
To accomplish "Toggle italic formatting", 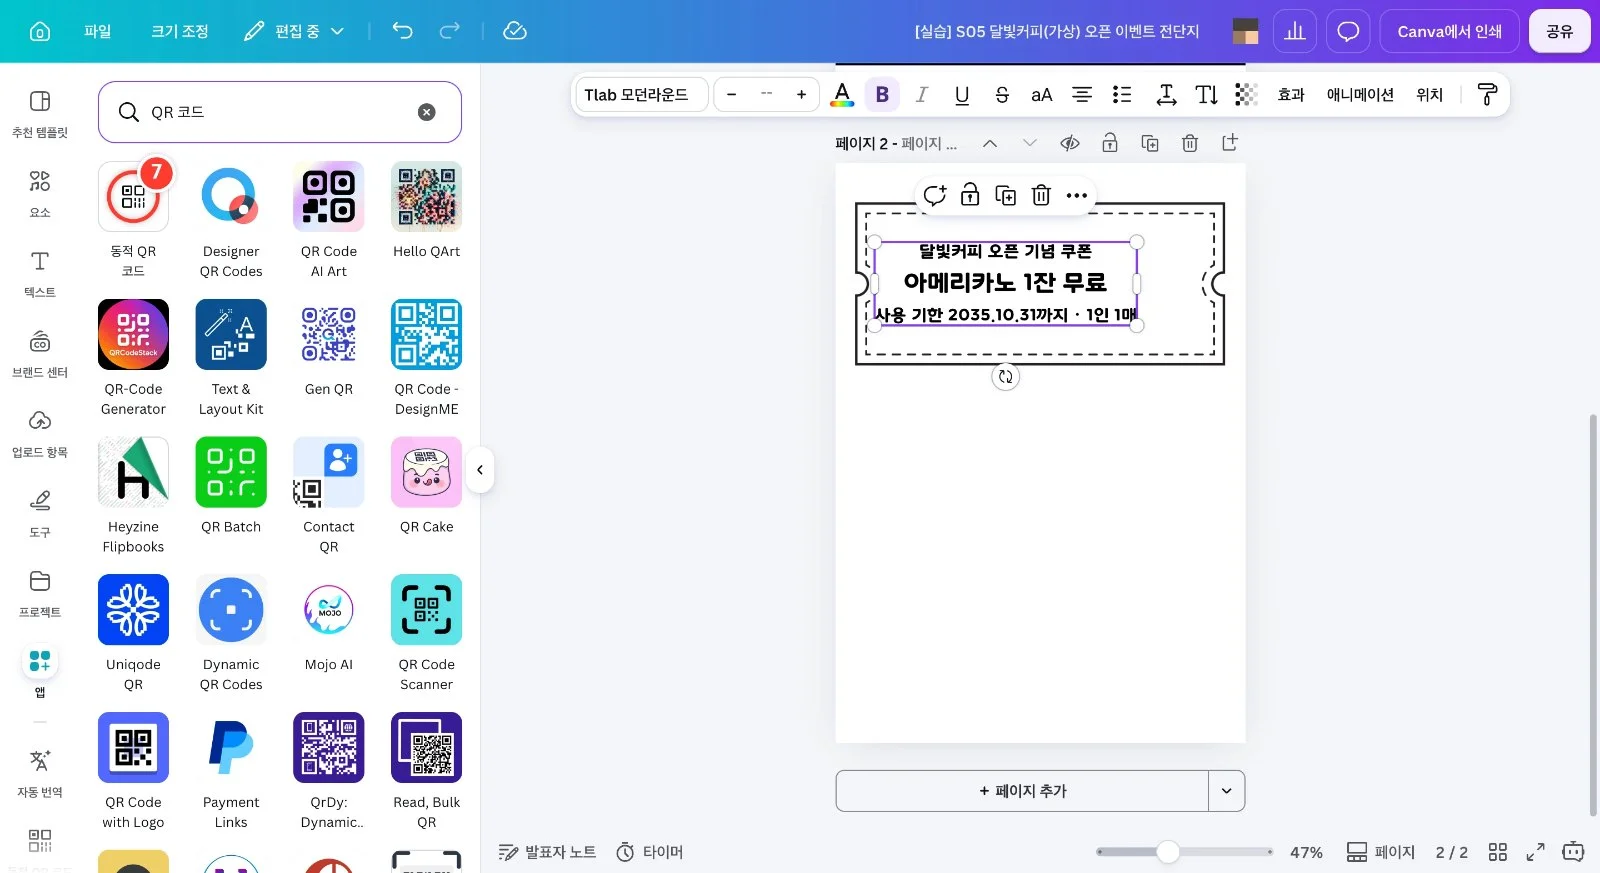I will point(922,94).
